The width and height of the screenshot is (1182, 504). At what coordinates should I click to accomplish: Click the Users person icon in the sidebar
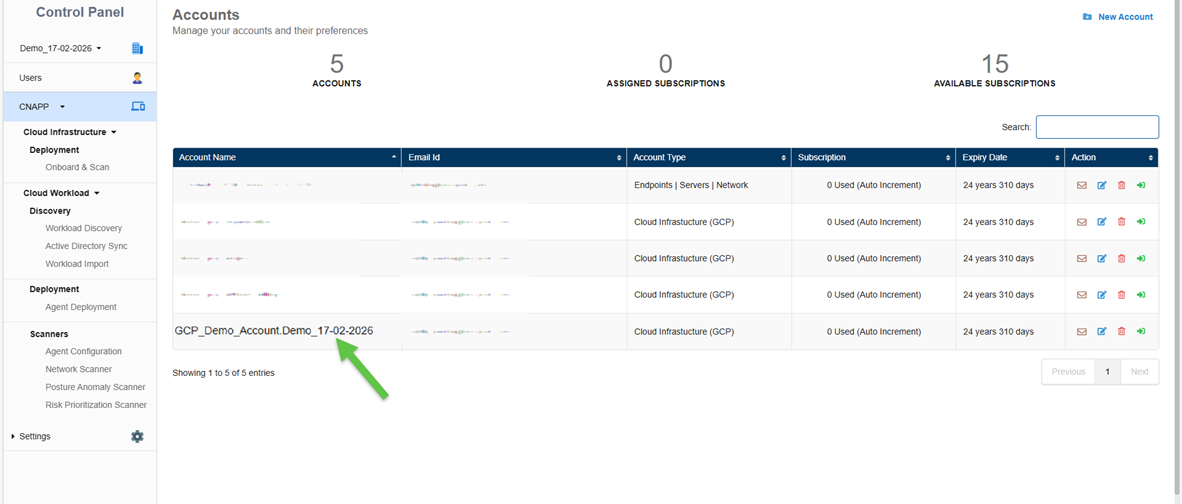point(137,78)
